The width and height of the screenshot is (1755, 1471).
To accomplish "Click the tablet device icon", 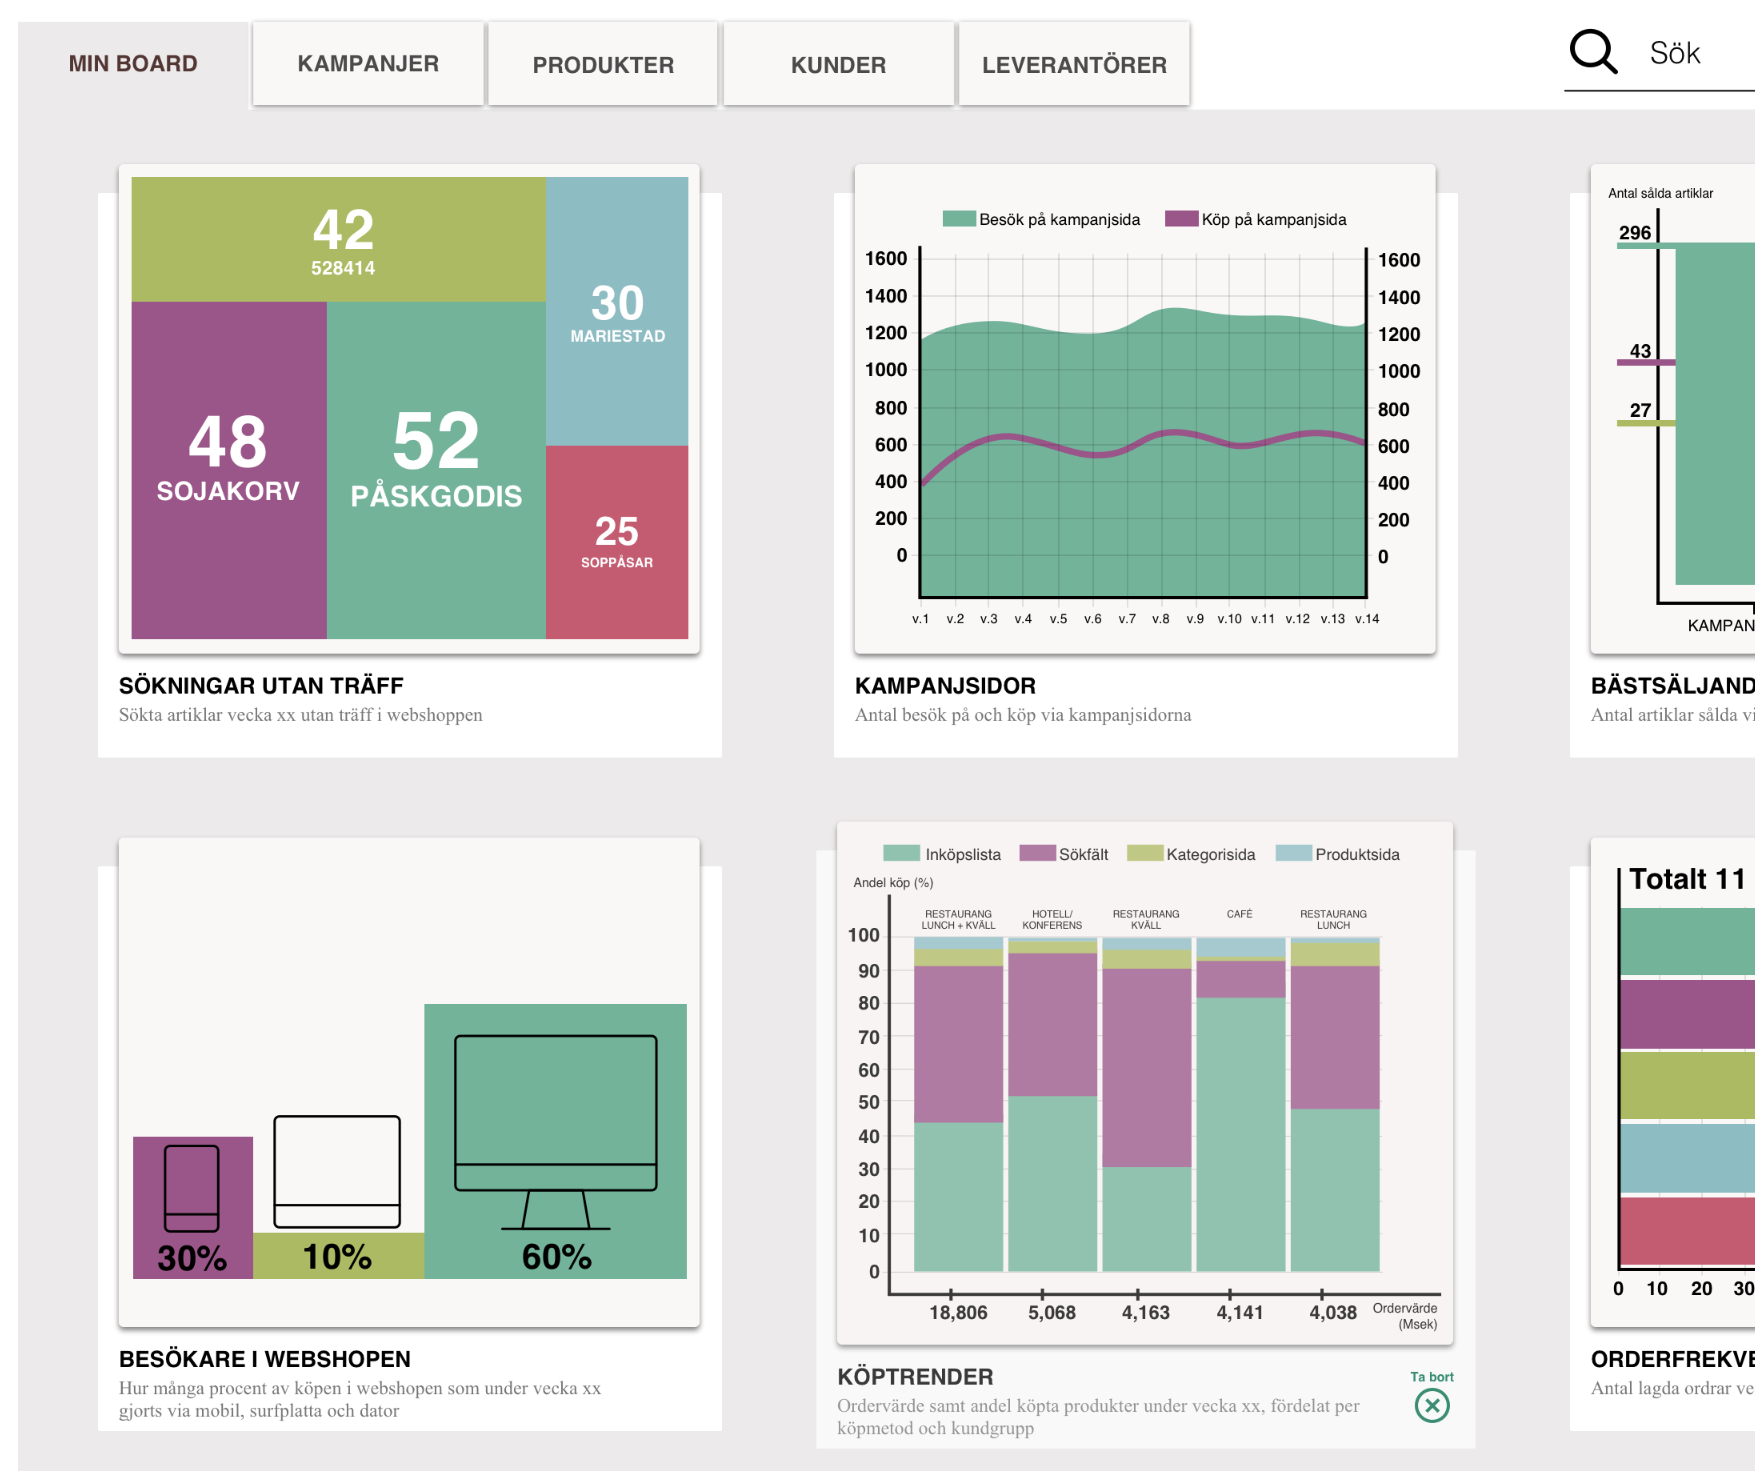I will pyautogui.click(x=337, y=1171).
